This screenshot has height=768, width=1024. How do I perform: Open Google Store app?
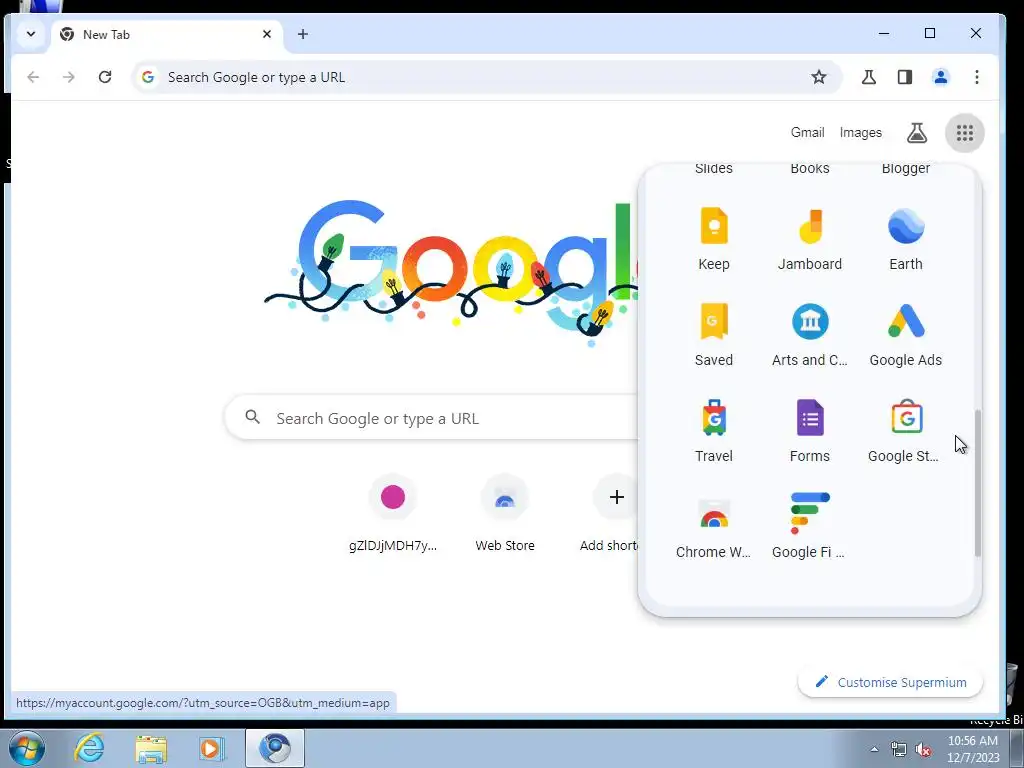pyautogui.click(x=906, y=431)
